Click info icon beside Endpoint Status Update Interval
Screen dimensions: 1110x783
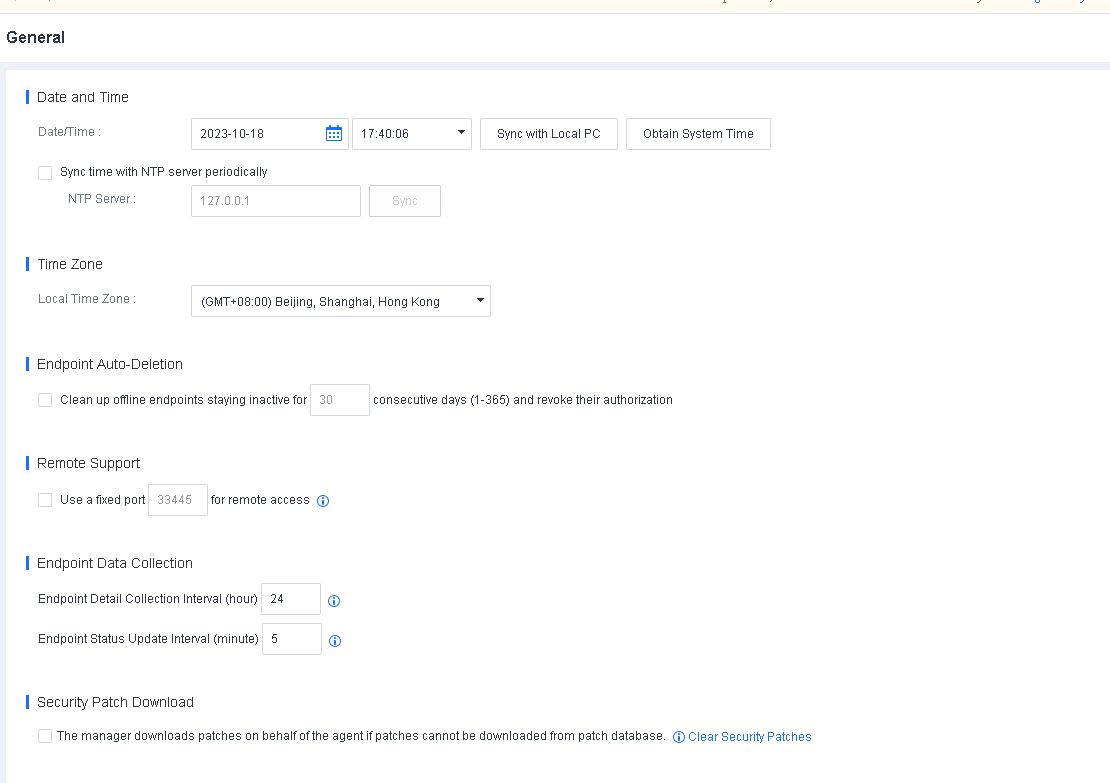[x=335, y=641]
